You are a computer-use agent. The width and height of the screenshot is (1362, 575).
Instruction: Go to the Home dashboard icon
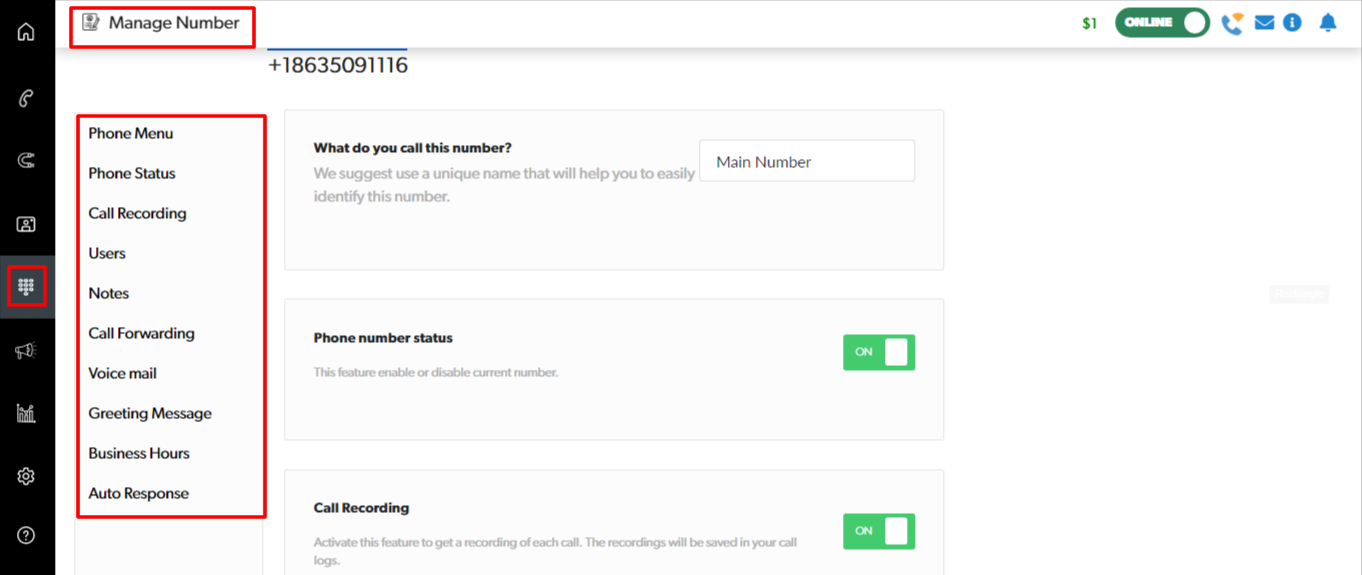tap(26, 32)
